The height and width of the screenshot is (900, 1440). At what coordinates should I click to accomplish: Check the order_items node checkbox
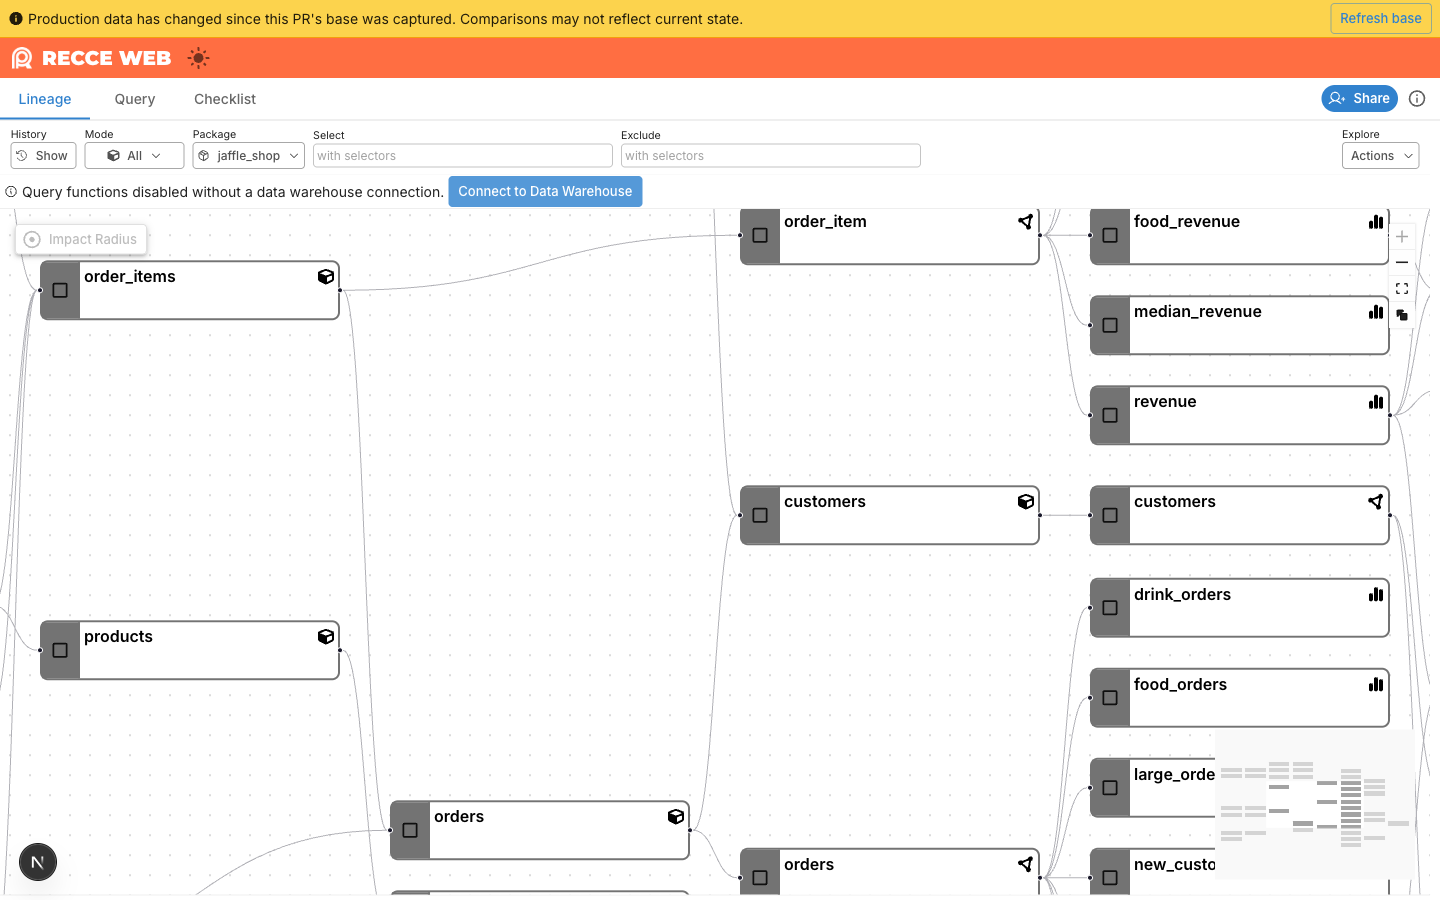[60, 290]
